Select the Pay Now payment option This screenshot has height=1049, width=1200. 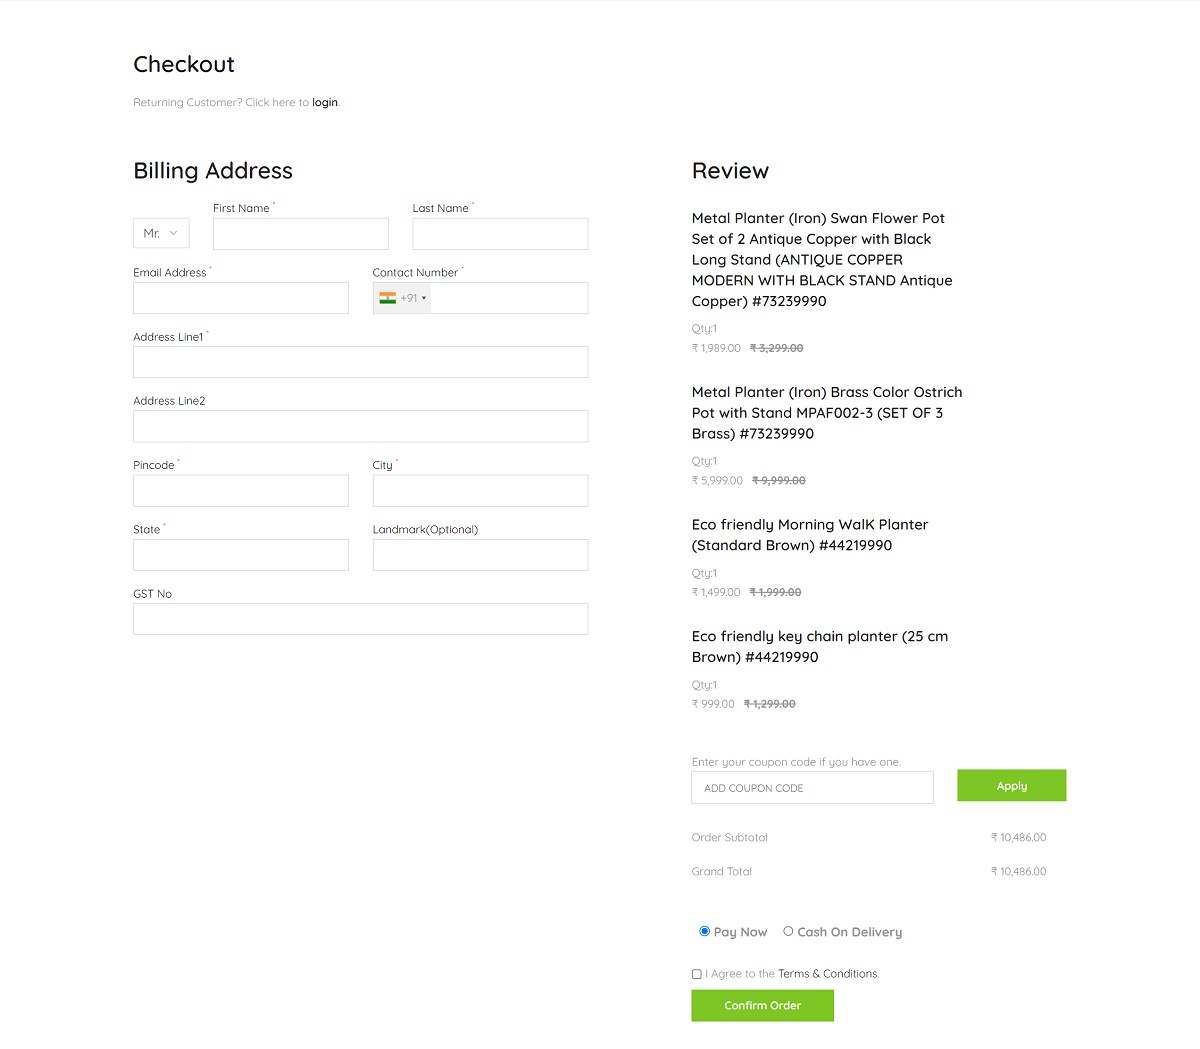pos(704,931)
